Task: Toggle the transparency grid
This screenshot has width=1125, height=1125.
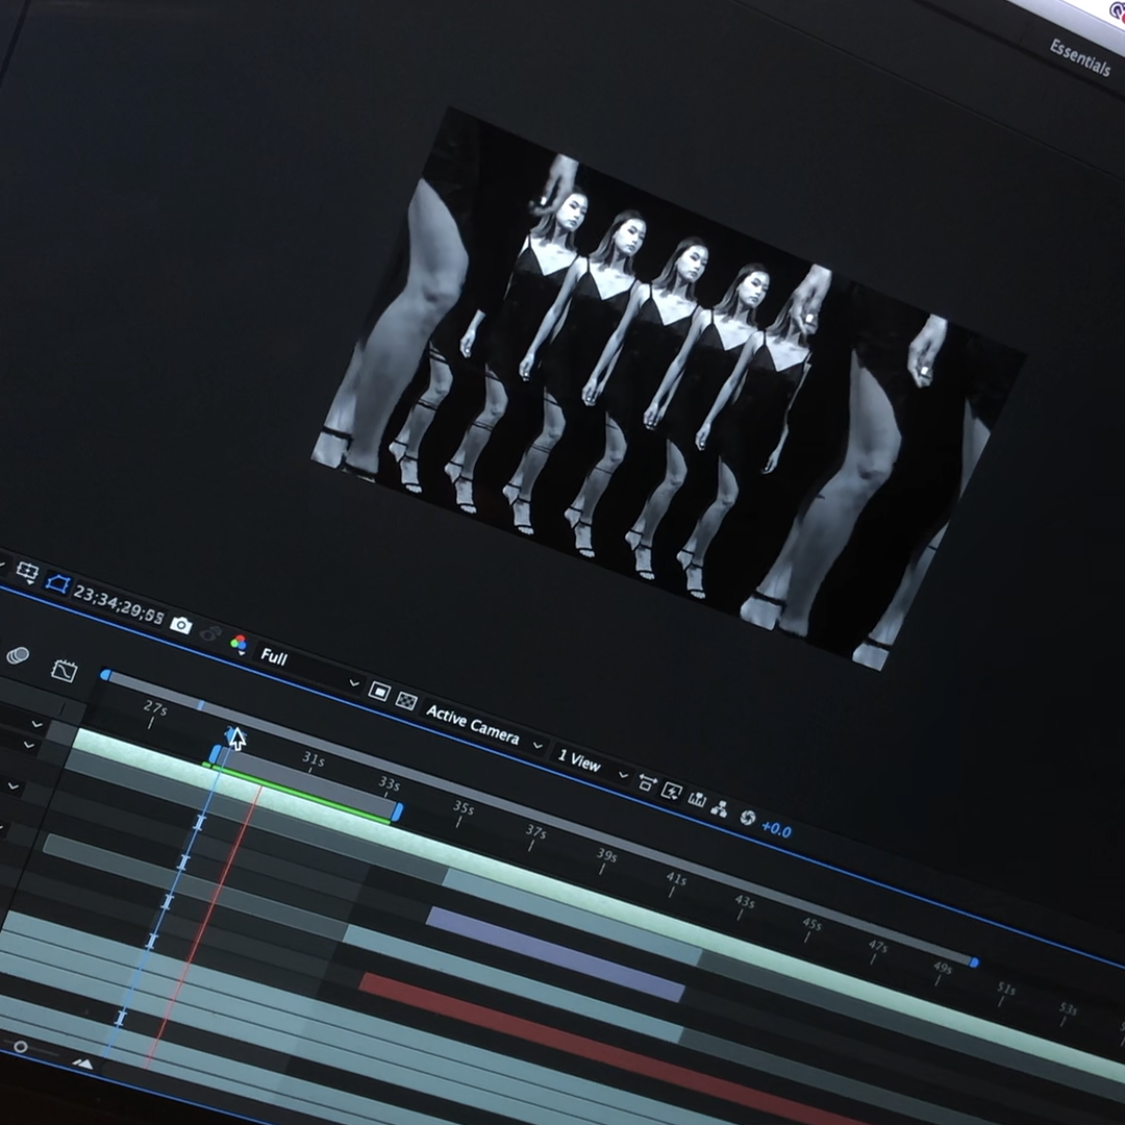Action: click(x=406, y=700)
